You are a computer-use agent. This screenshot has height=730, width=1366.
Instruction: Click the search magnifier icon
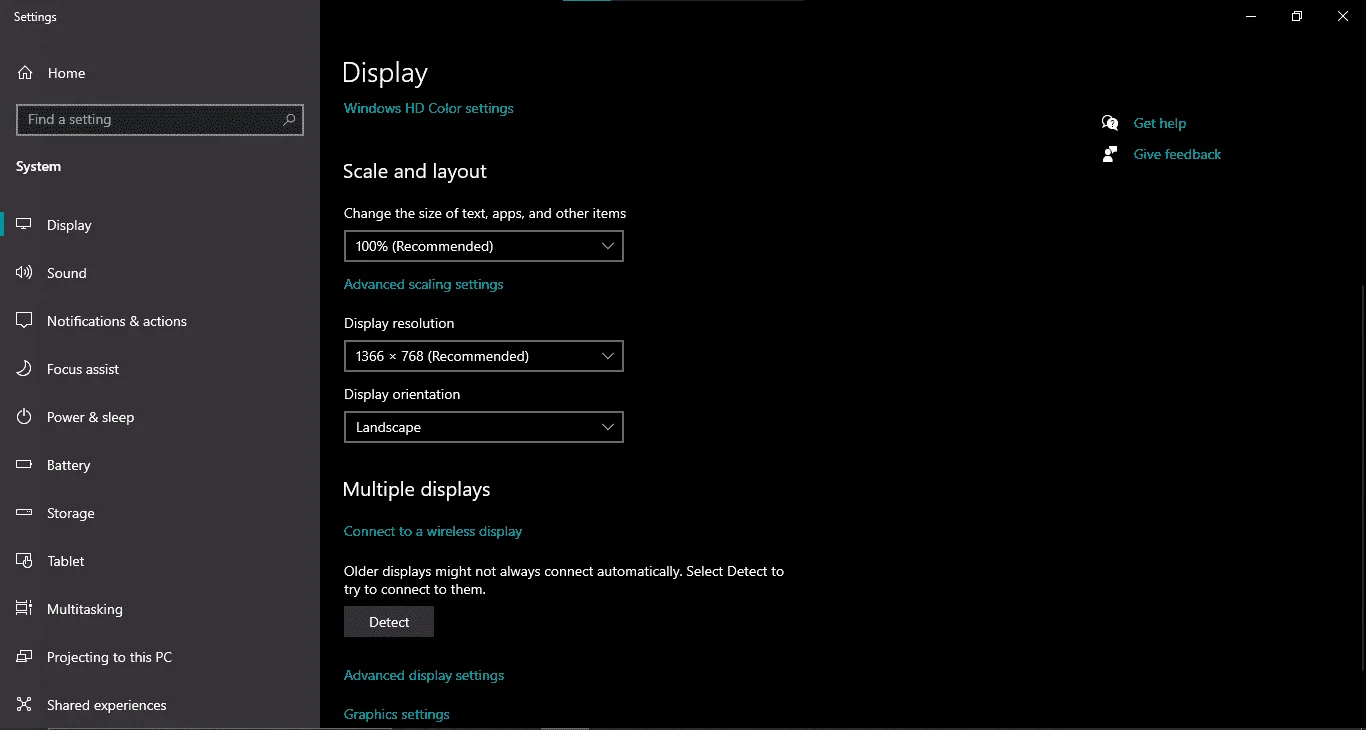coord(290,120)
